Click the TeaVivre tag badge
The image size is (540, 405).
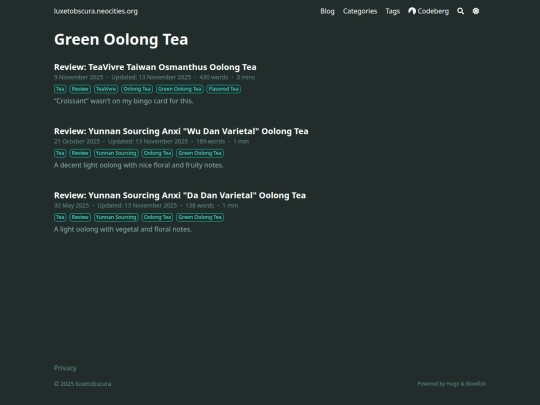(106, 89)
